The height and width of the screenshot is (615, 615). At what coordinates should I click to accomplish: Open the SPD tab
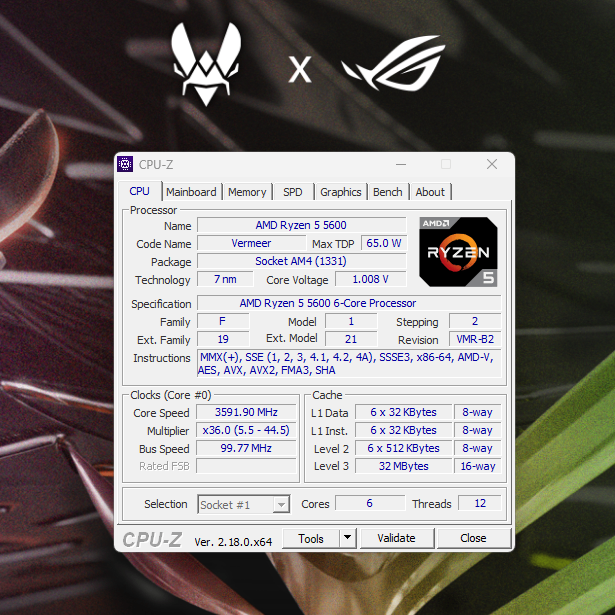pos(292,192)
